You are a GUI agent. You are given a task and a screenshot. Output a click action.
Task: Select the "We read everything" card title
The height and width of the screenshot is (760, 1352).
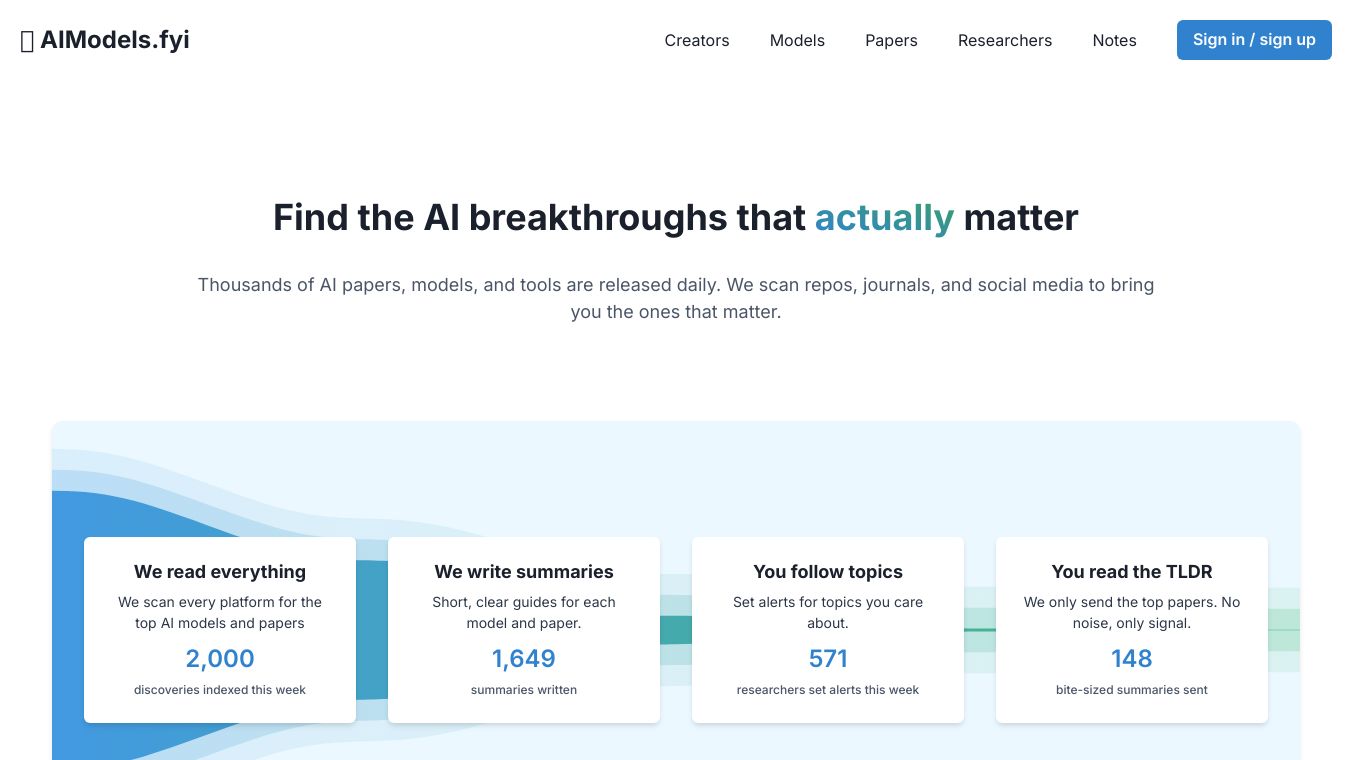(x=220, y=572)
